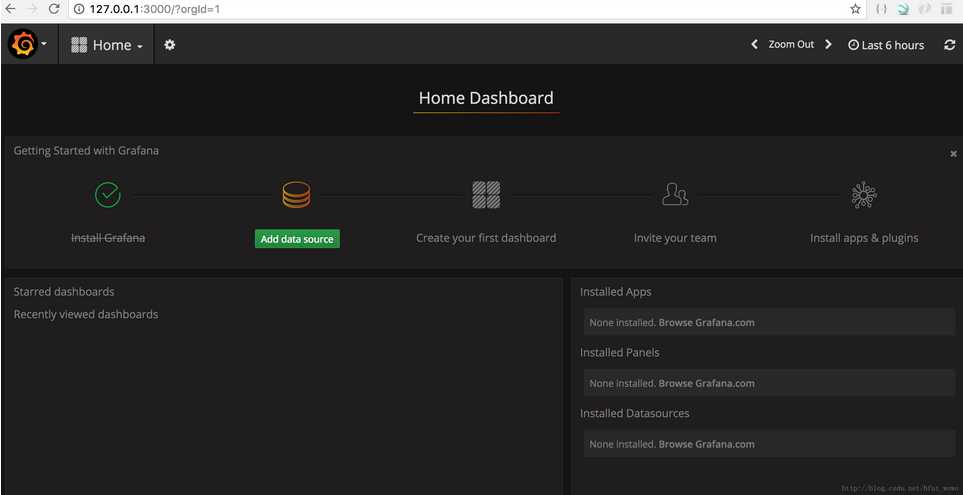Click Zoom Out time range
This screenshot has height=495, width=963.
pyautogui.click(x=791, y=44)
